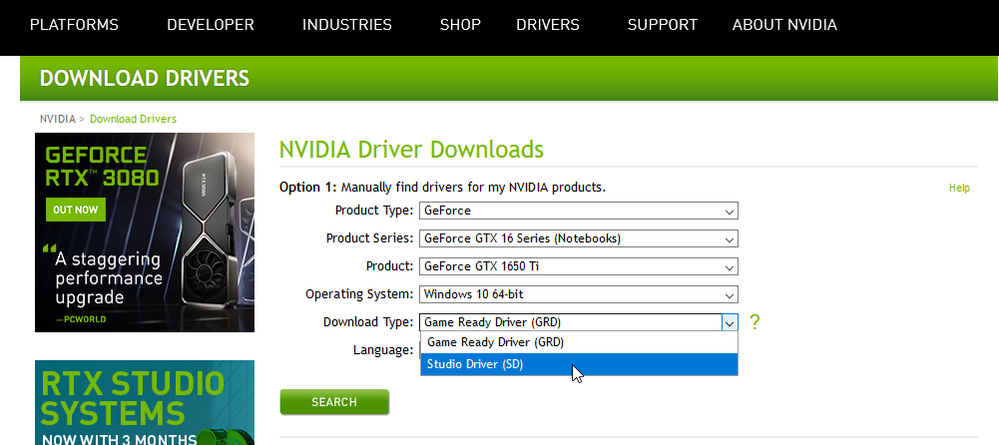Open the Help link
999x445 pixels.
pyautogui.click(x=959, y=188)
